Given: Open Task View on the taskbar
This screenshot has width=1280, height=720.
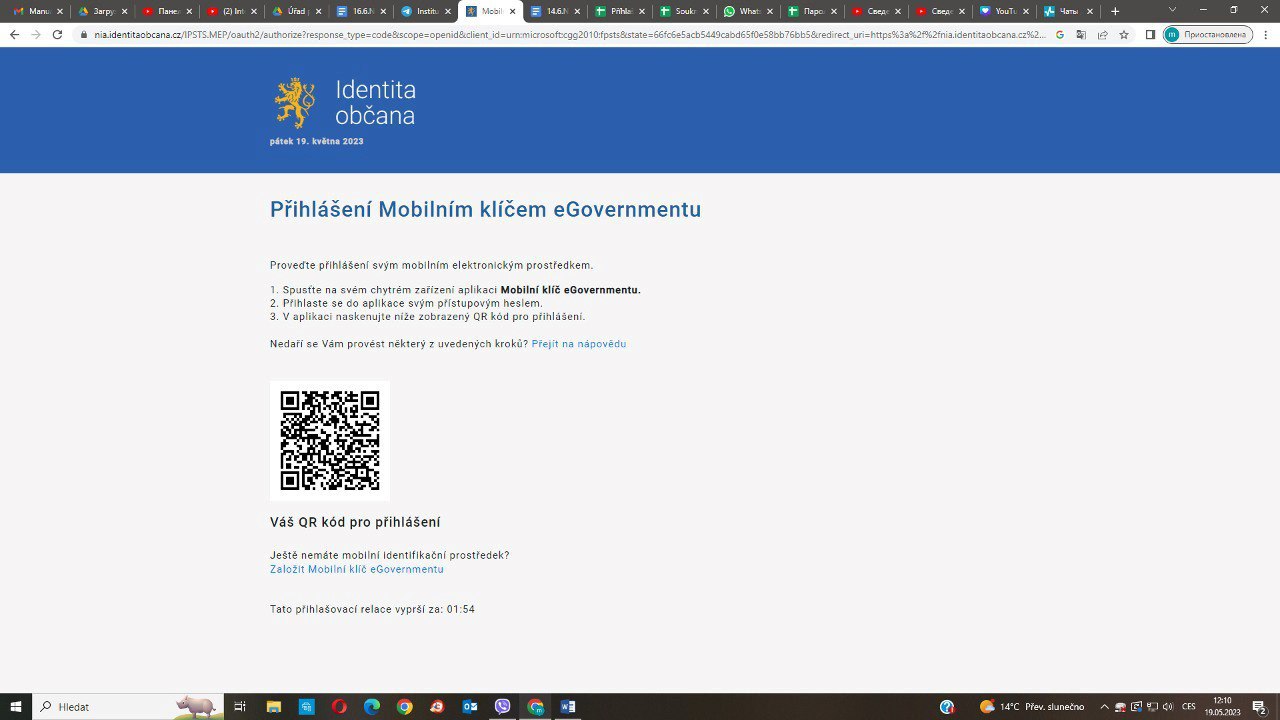Looking at the screenshot, I should tap(240, 707).
